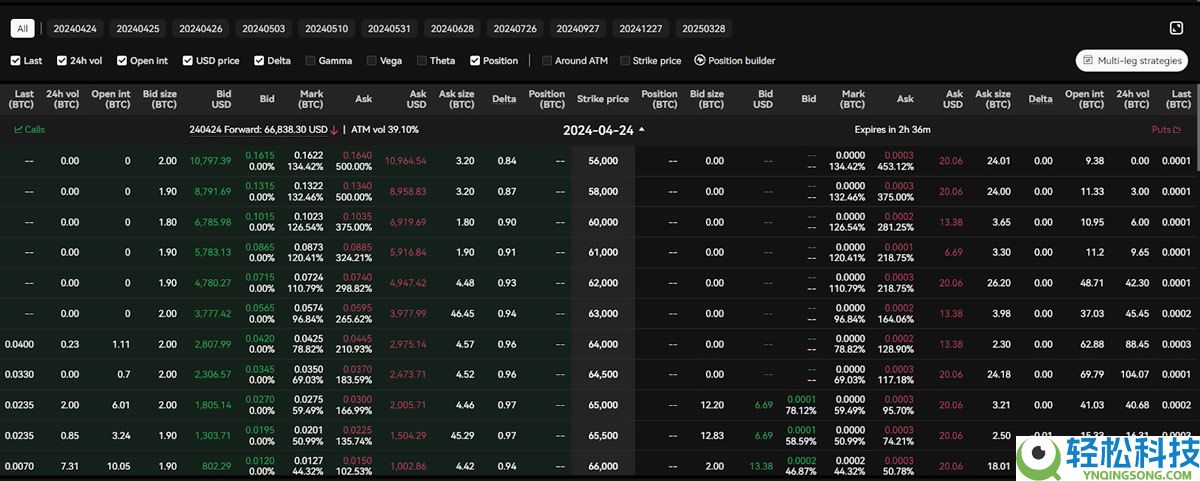Enable the Theta column checkbox

coord(422,61)
